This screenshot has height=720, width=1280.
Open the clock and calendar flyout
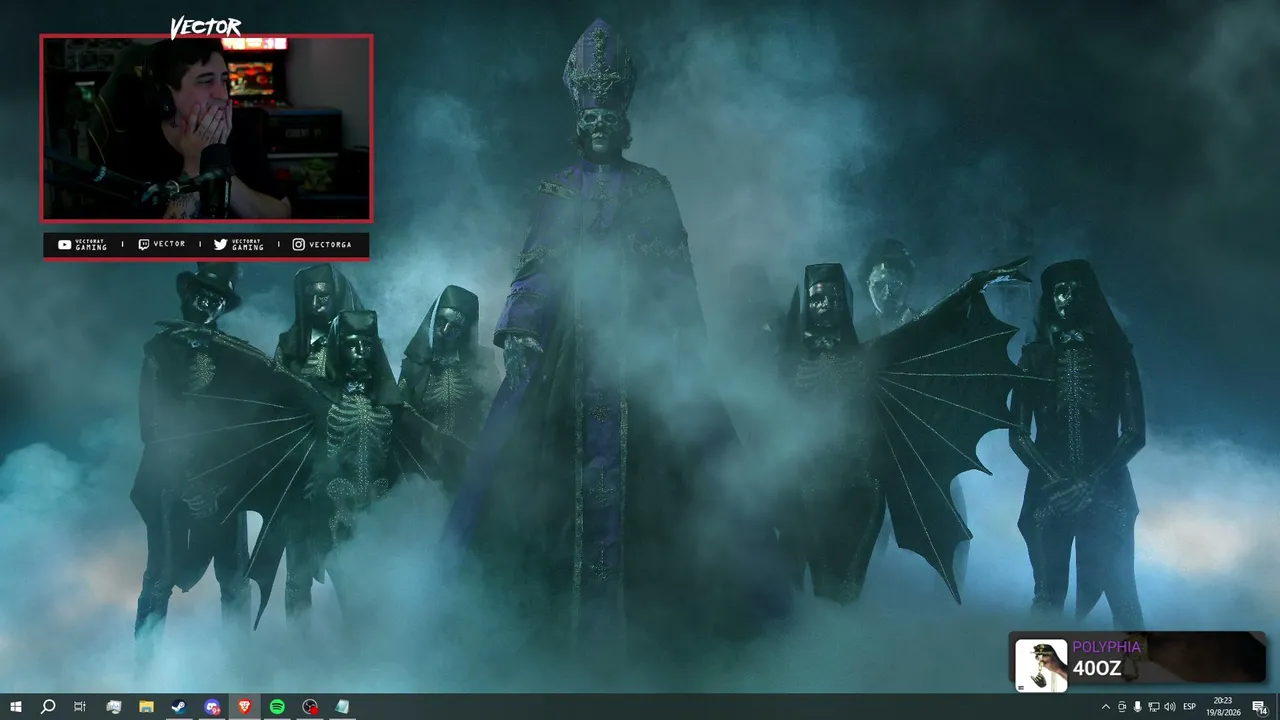tap(1223, 707)
